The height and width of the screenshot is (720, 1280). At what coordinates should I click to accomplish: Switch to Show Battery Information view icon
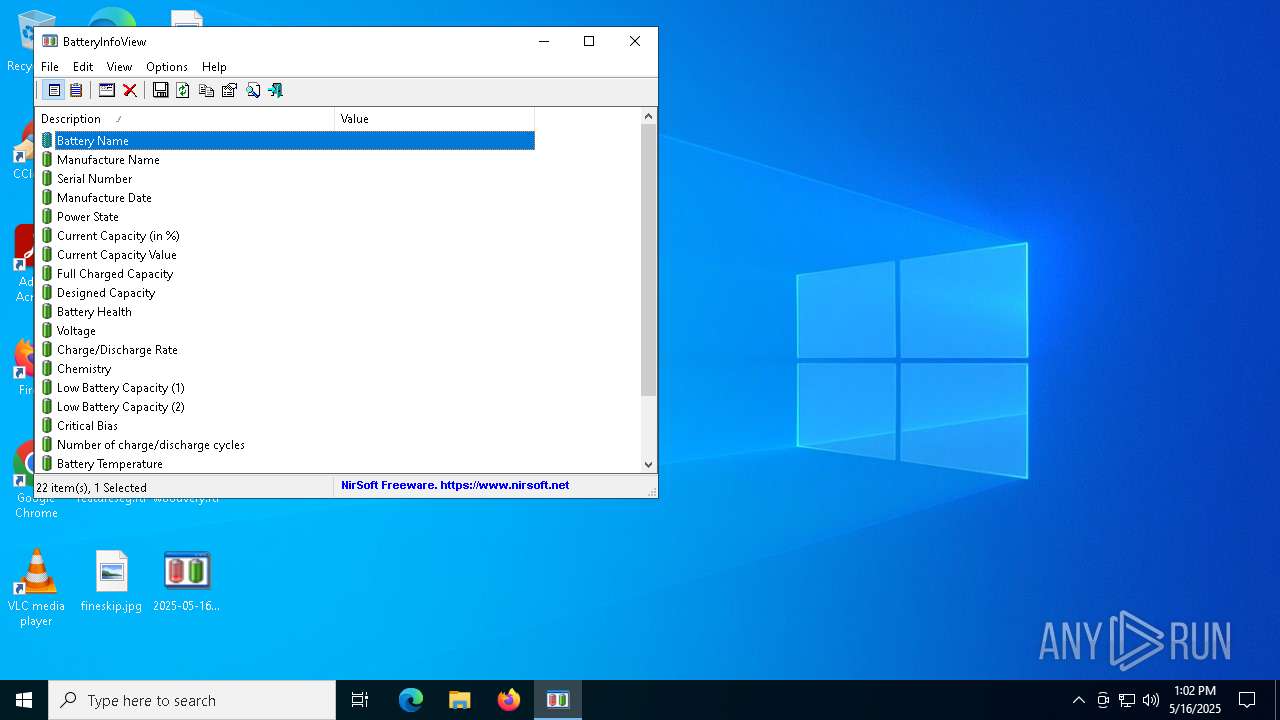pos(54,90)
